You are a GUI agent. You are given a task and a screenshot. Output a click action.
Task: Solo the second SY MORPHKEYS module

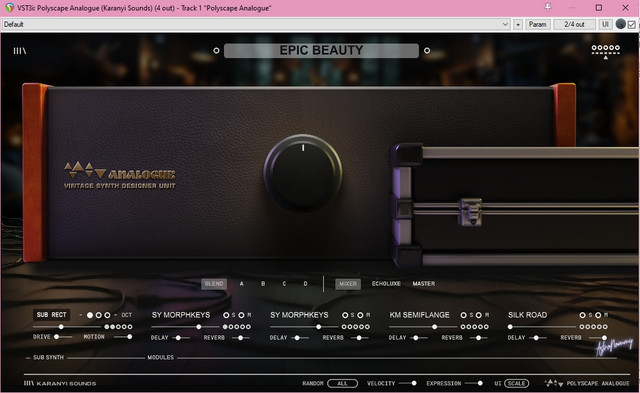pyautogui.click(x=345, y=315)
